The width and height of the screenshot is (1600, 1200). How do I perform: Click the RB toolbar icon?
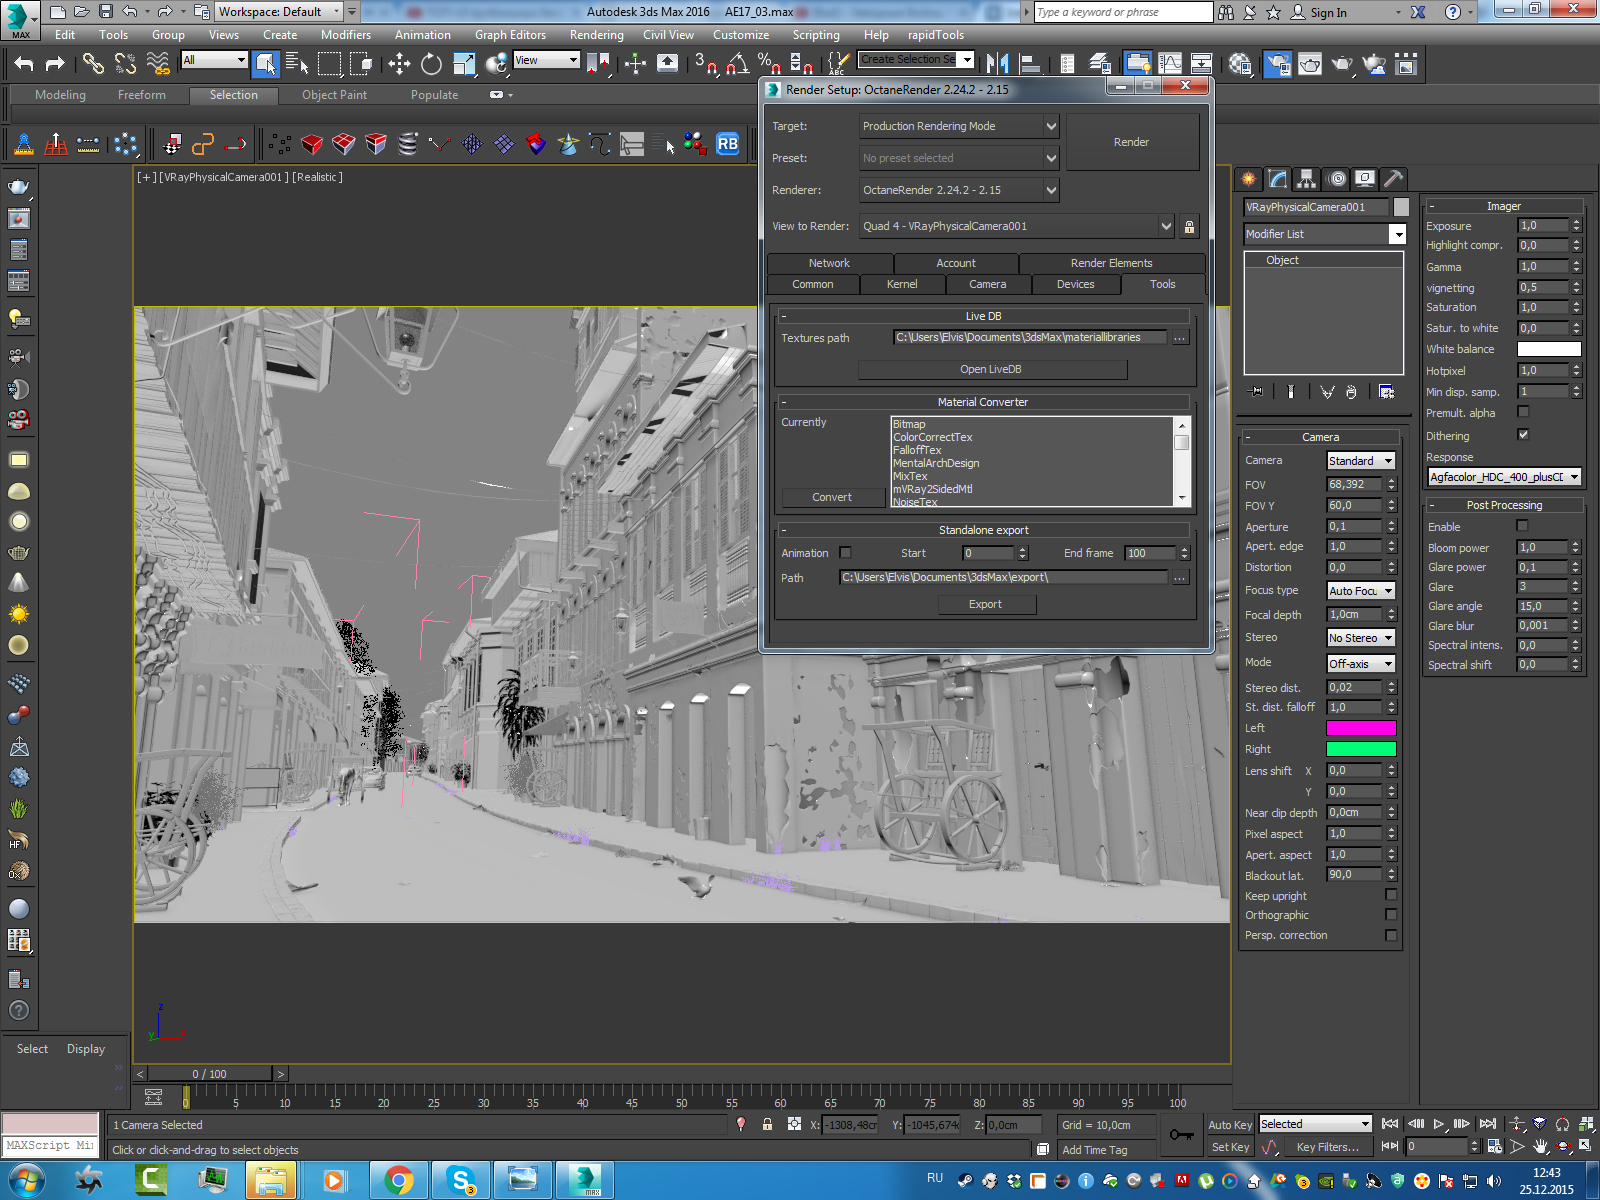point(728,144)
